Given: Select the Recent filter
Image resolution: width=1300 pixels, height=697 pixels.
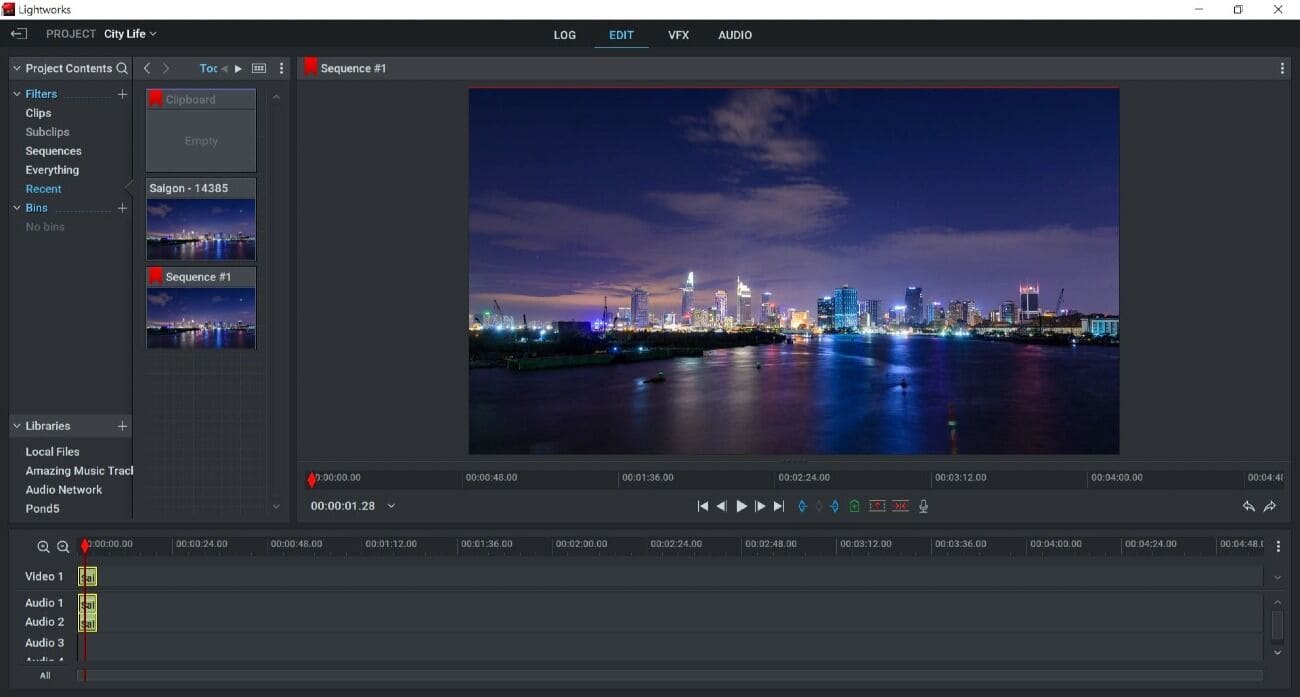Looking at the screenshot, I should coord(44,188).
